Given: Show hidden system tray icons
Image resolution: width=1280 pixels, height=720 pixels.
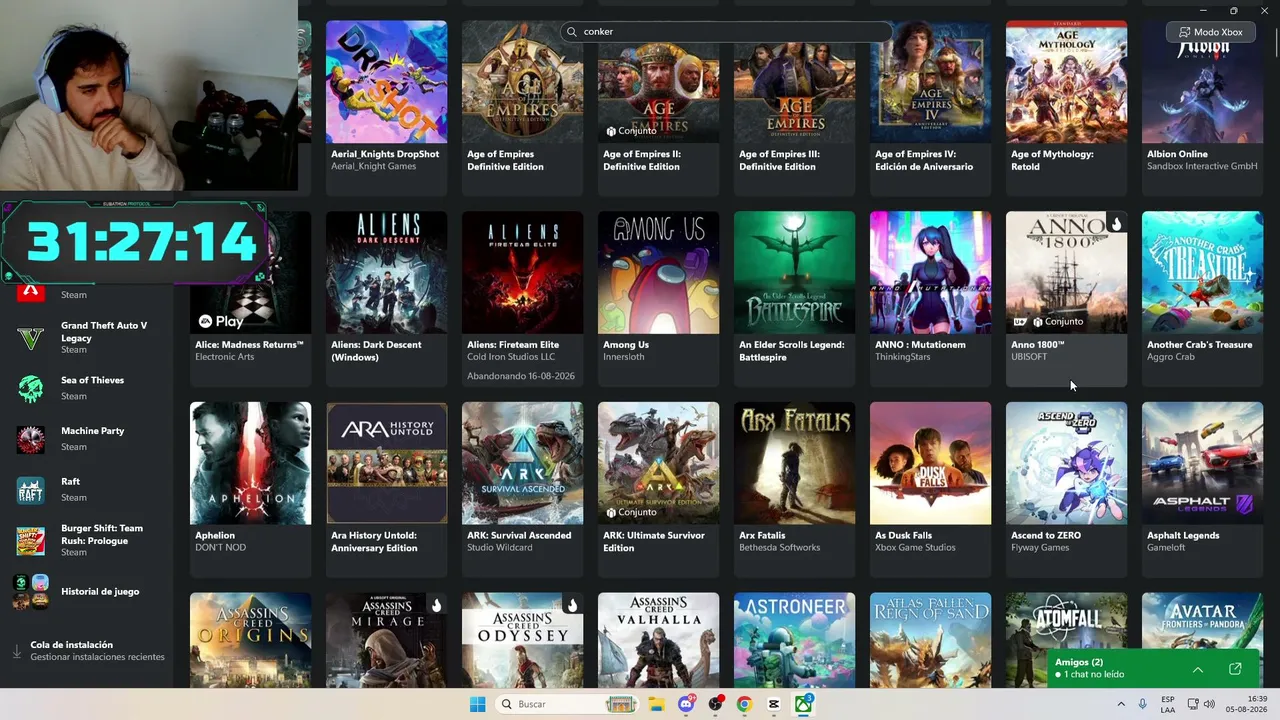Looking at the screenshot, I should [x=1120, y=704].
